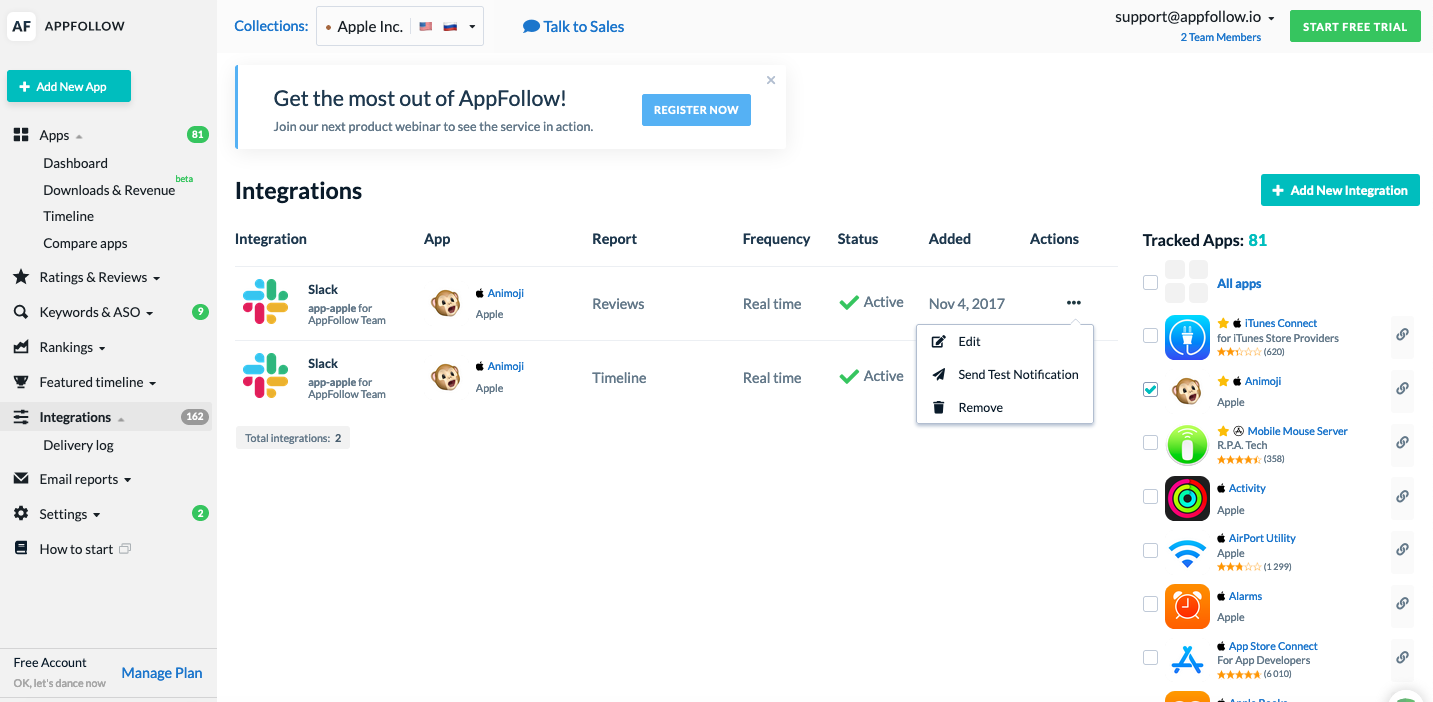Click the Register Now button
The image size is (1433, 702).
[x=696, y=110]
